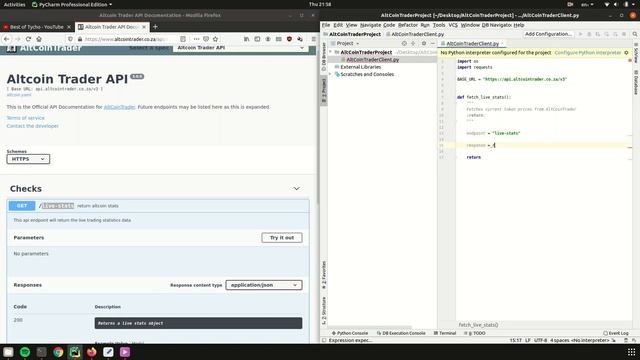Open TODO tool window
Image resolution: width=640 pixels, height=360 pixels.
[x=475, y=333]
